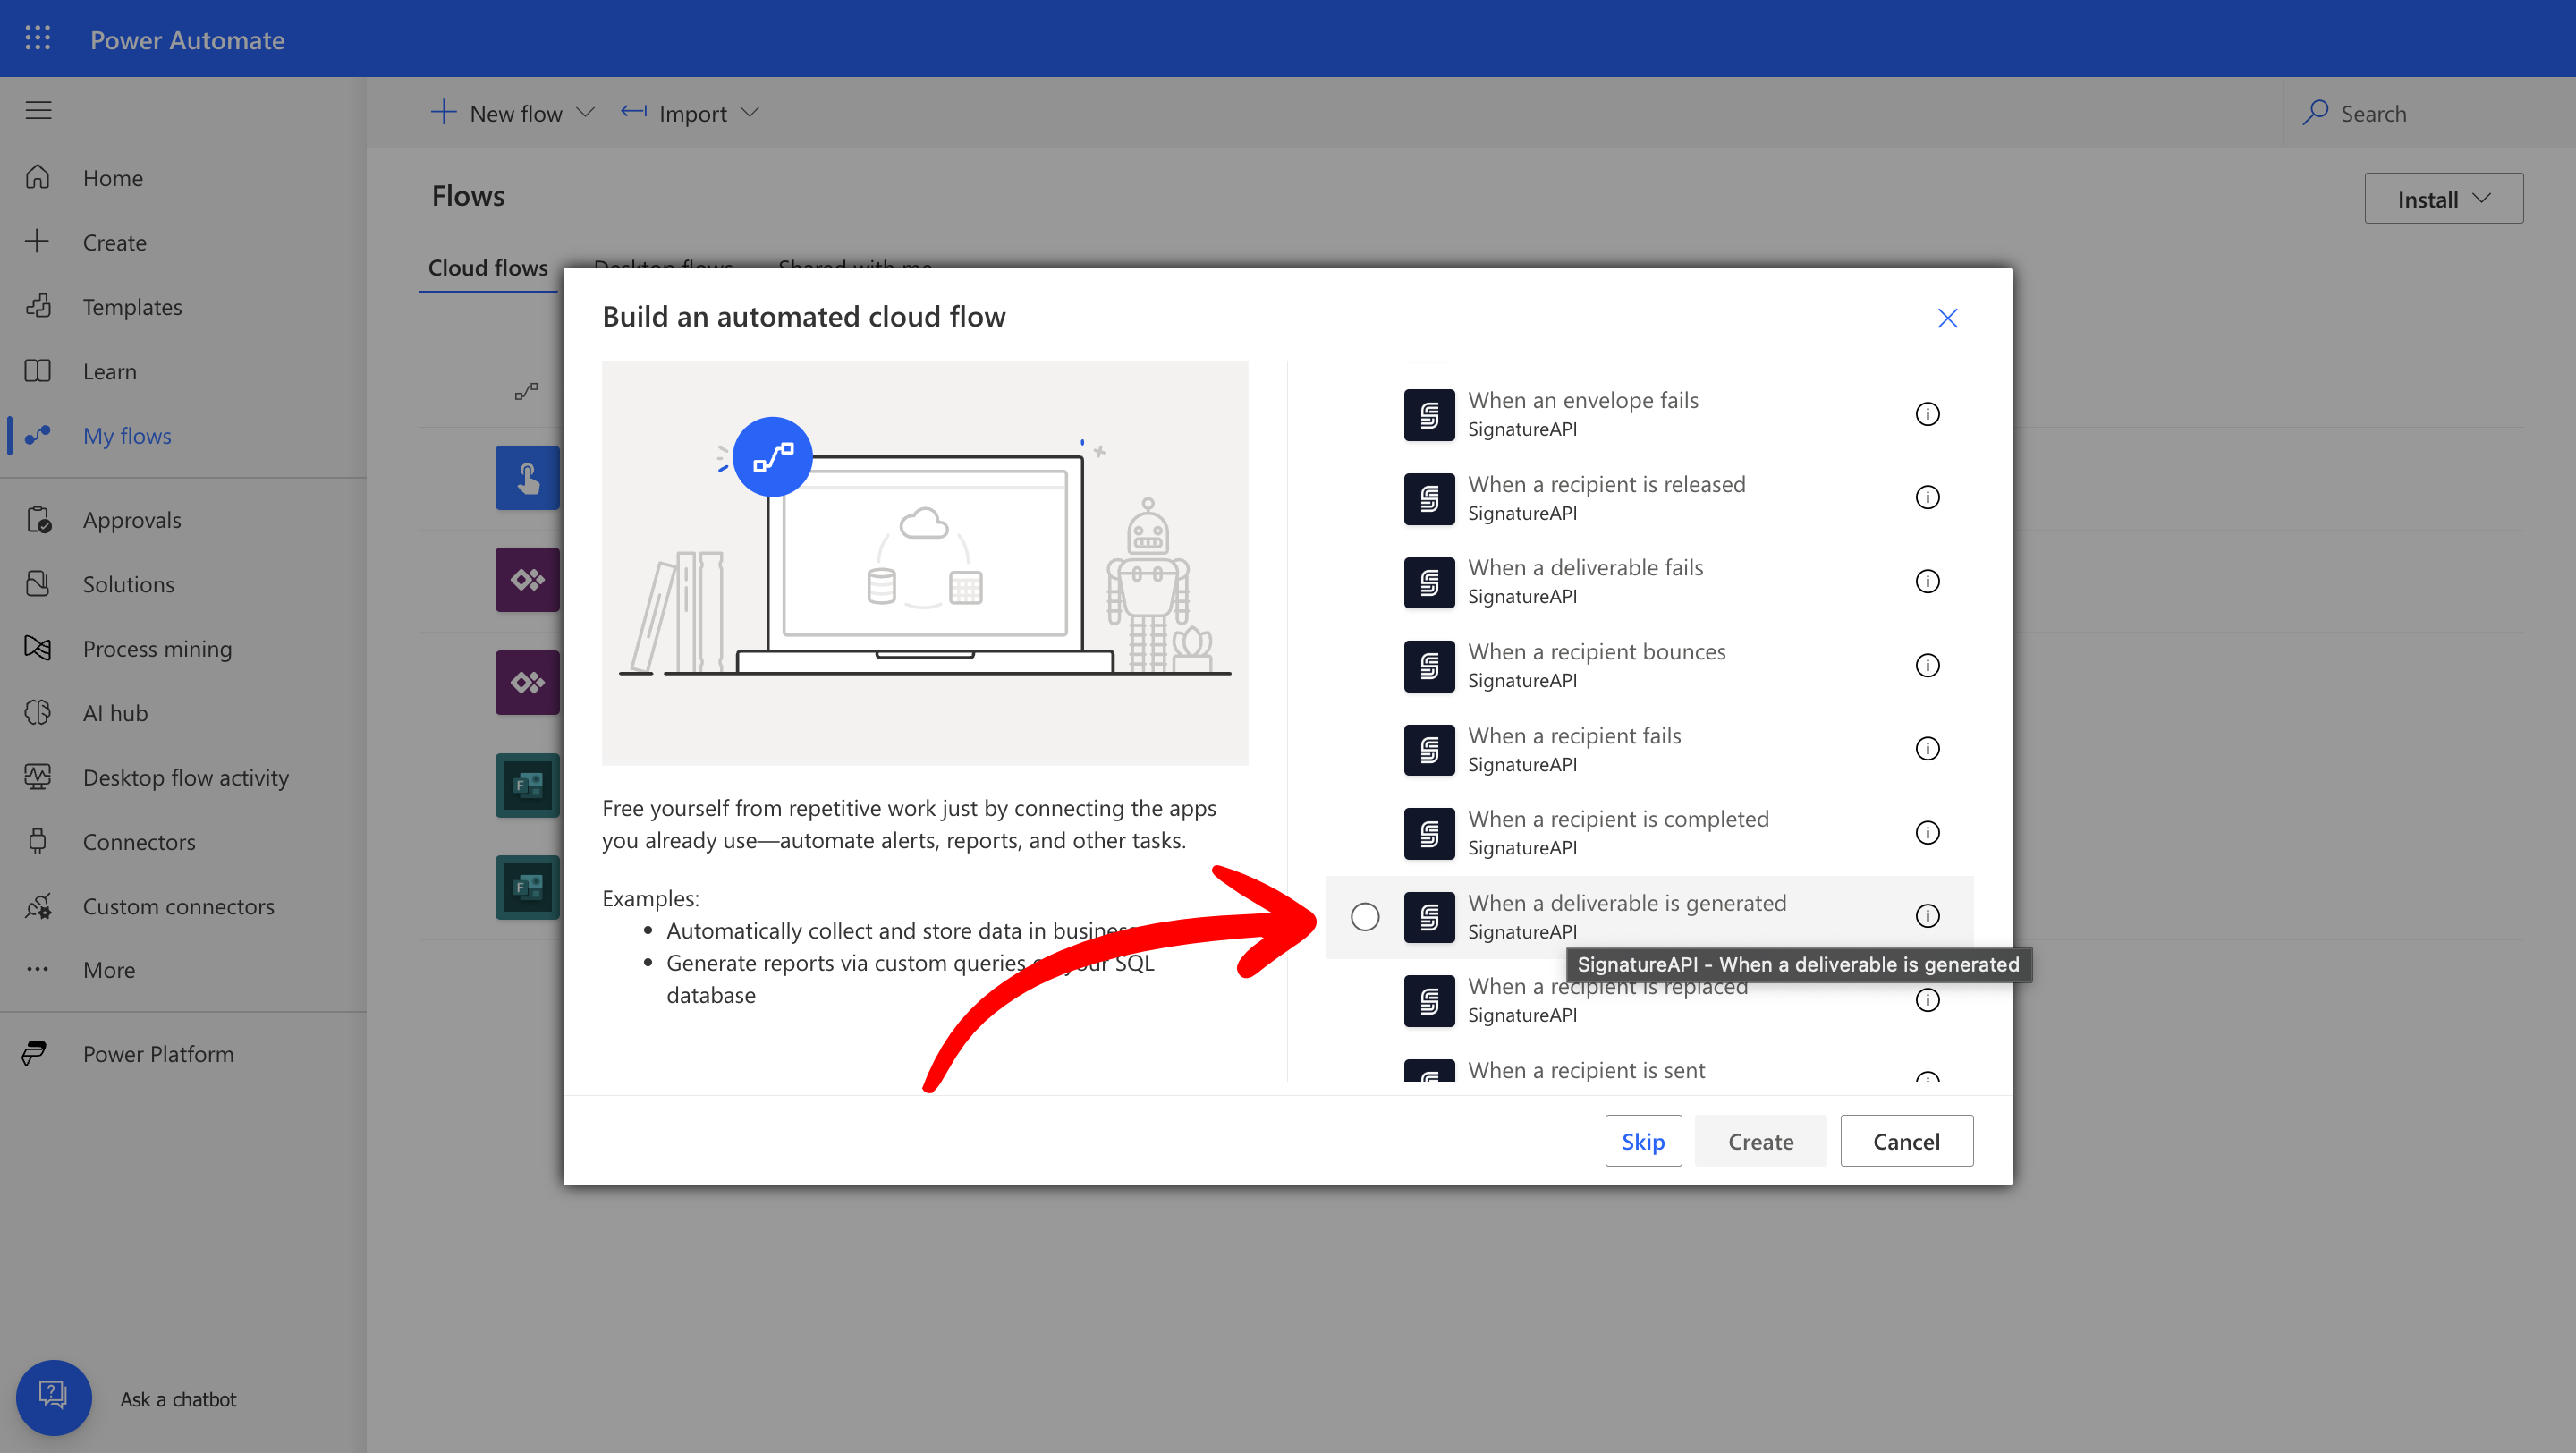Open Templates in the sidebar menu
The height and width of the screenshot is (1453, 2576).
[x=132, y=307]
